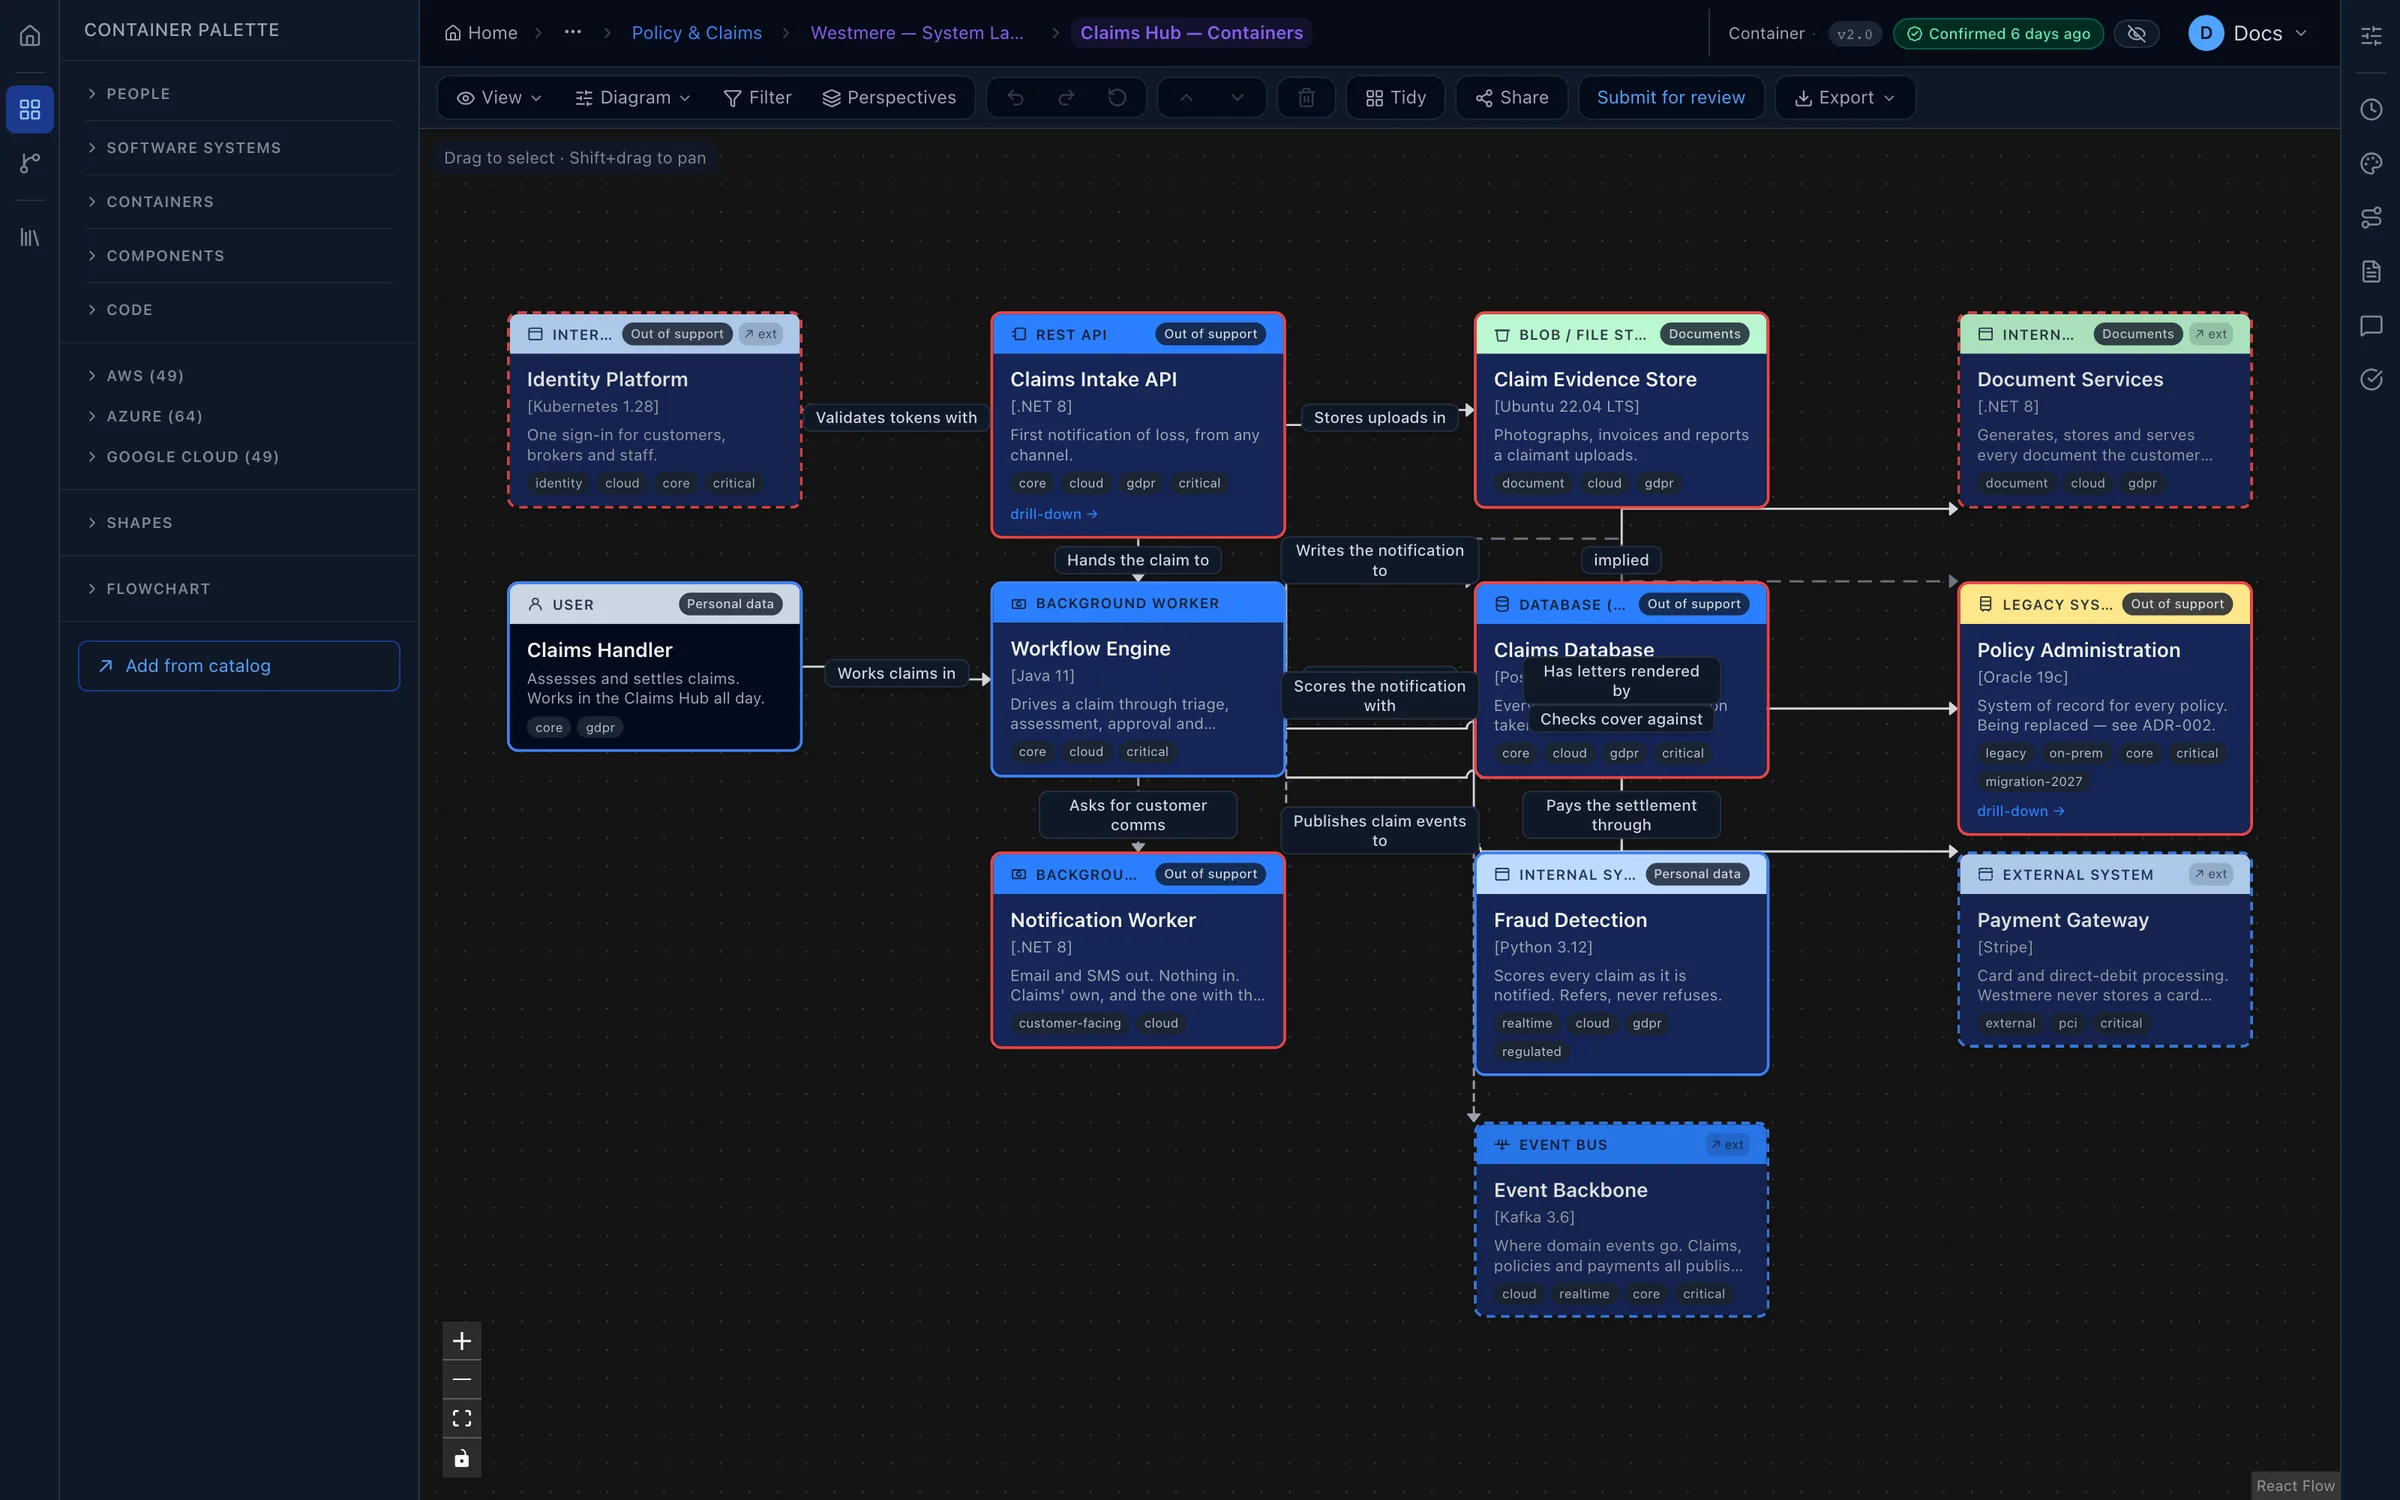The image size is (2400, 1500).
Task: Toggle the crossed-eye visibility button
Action: [2137, 34]
